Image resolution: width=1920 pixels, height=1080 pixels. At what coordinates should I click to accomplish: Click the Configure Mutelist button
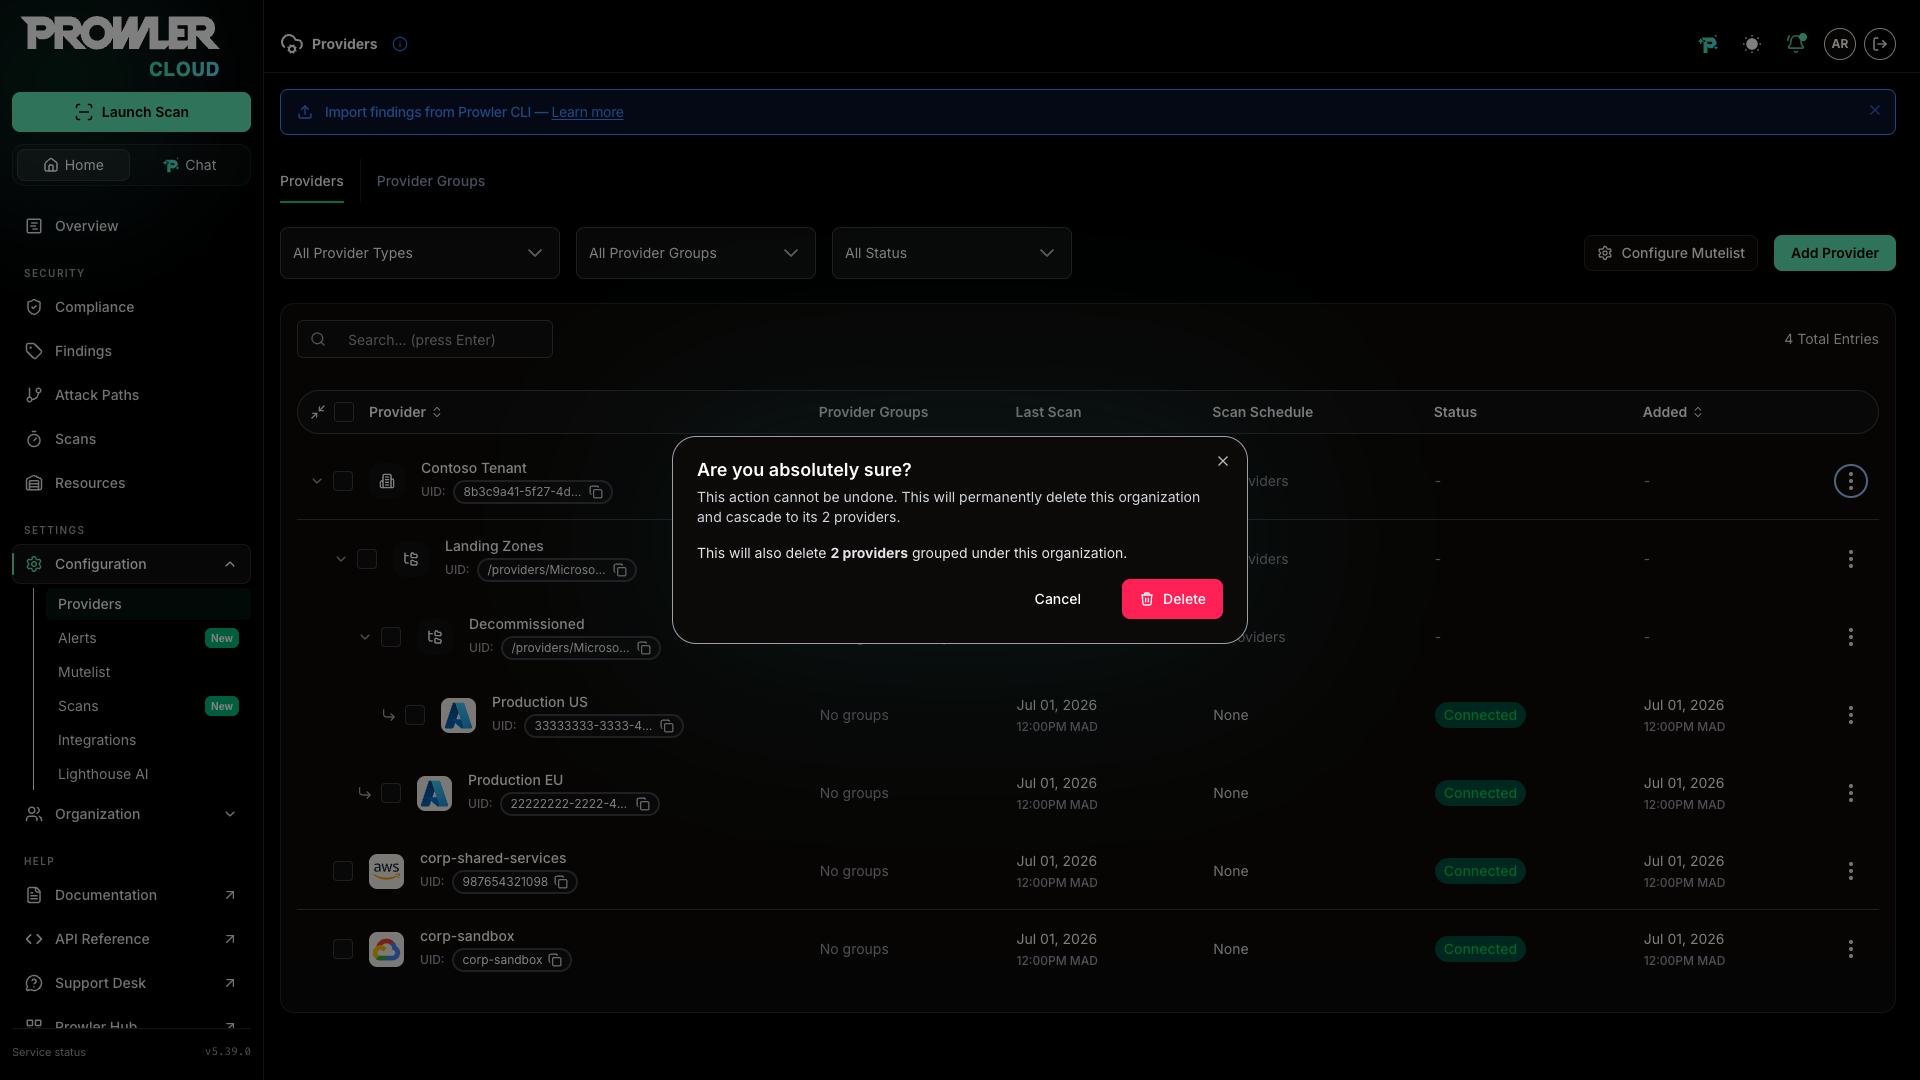(1671, 253)
